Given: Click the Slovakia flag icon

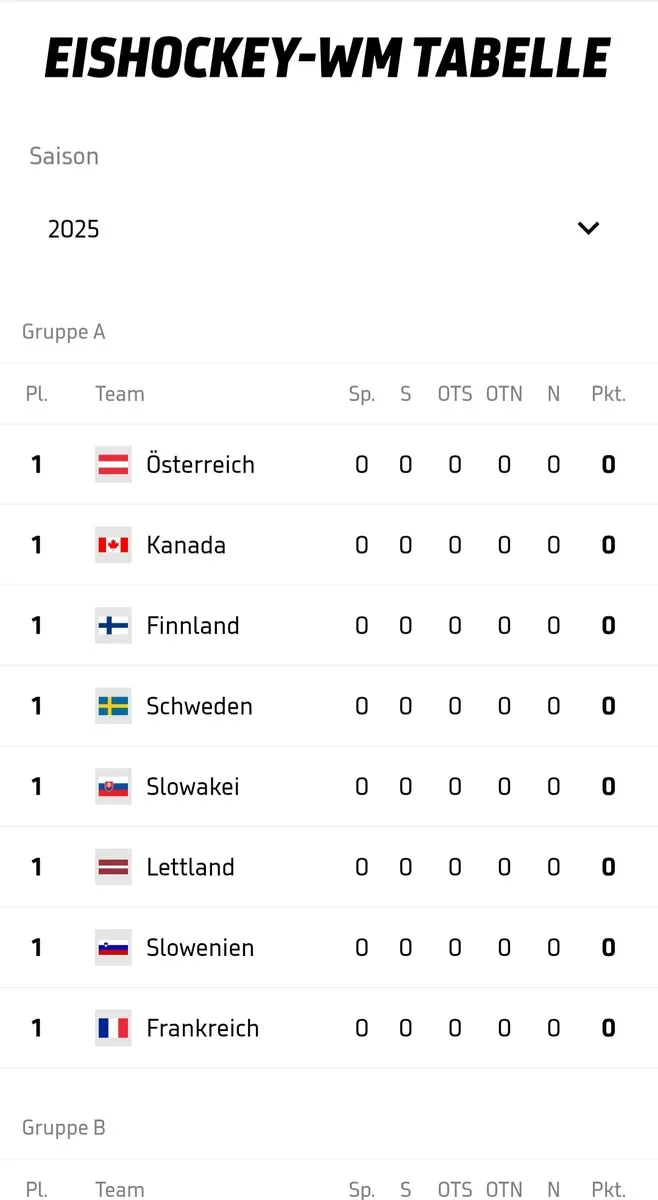Looking at the screenshot, I should tap(113, 787).
